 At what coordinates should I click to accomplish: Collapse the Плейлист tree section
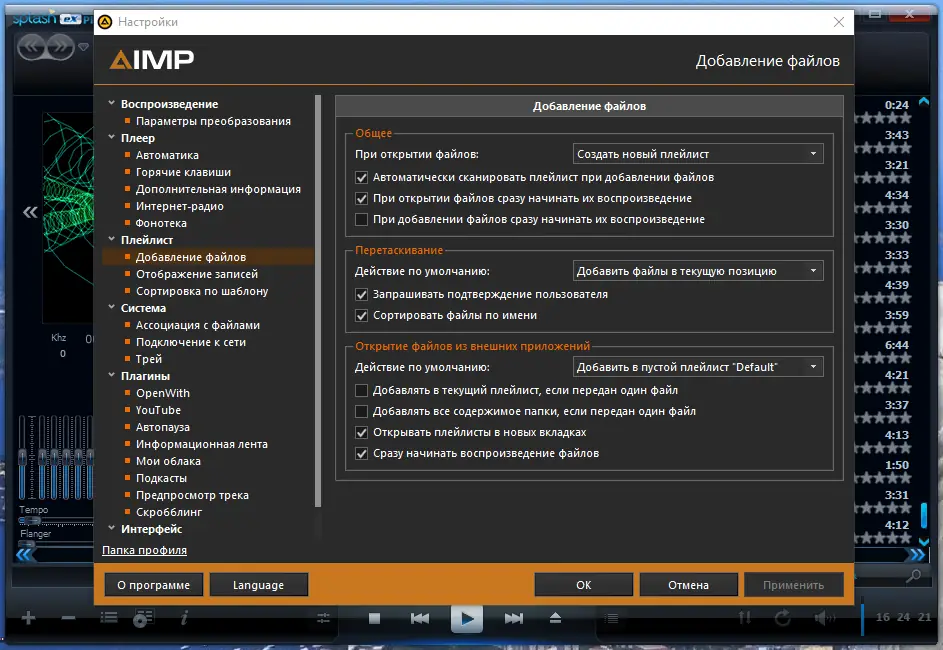tap(112, 239)
